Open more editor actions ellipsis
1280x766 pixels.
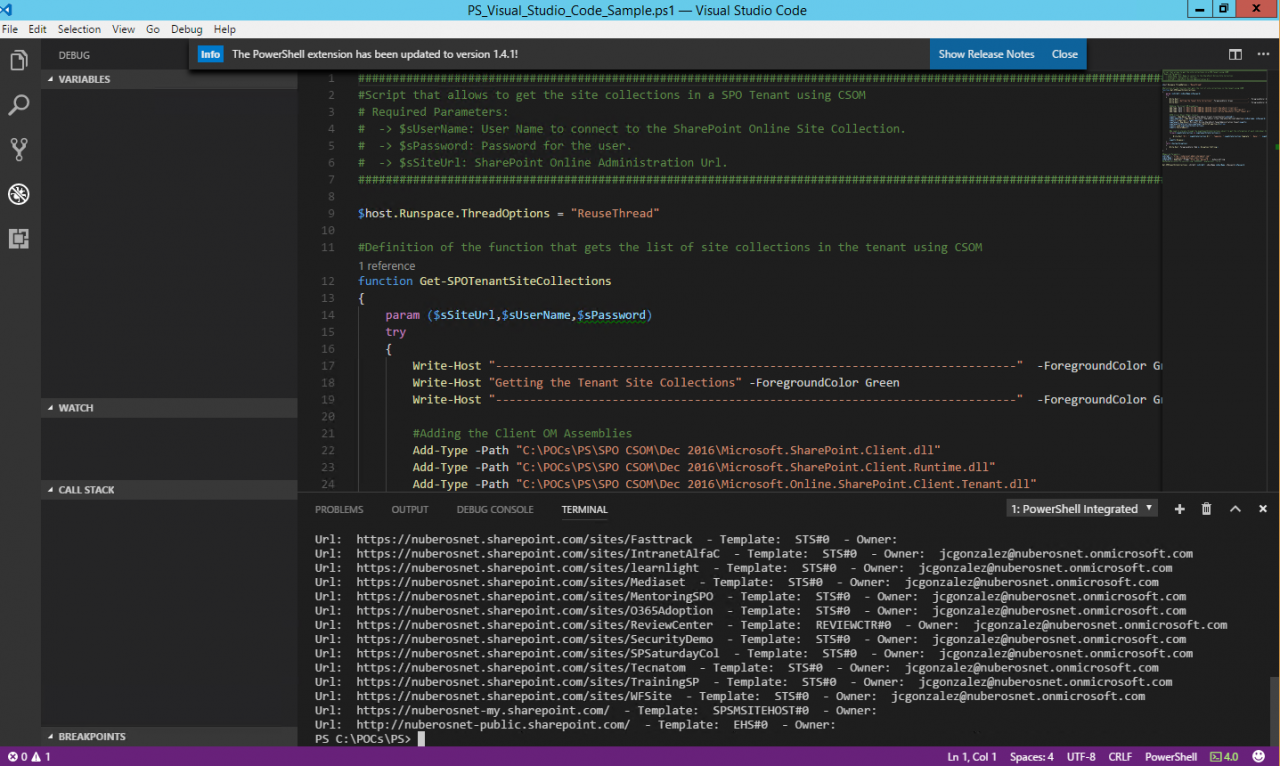pyautogui.click(x=1262, y=55)
